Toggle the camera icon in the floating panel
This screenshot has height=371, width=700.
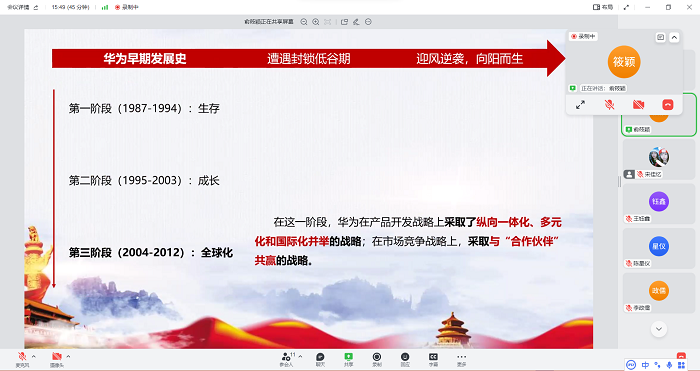(638, 105)
